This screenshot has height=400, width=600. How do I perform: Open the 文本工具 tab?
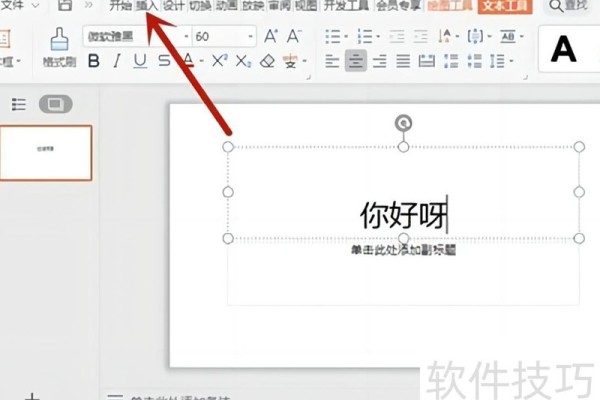pos(505,6)
